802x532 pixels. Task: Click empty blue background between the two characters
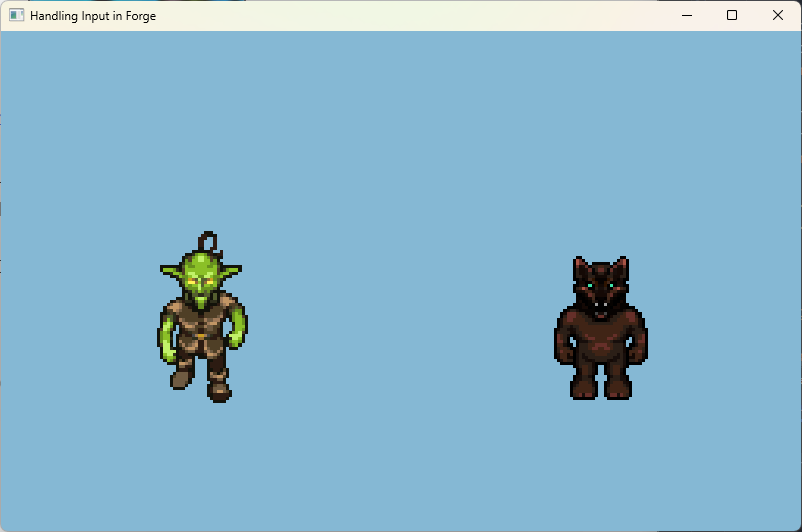tap(400, 320)
